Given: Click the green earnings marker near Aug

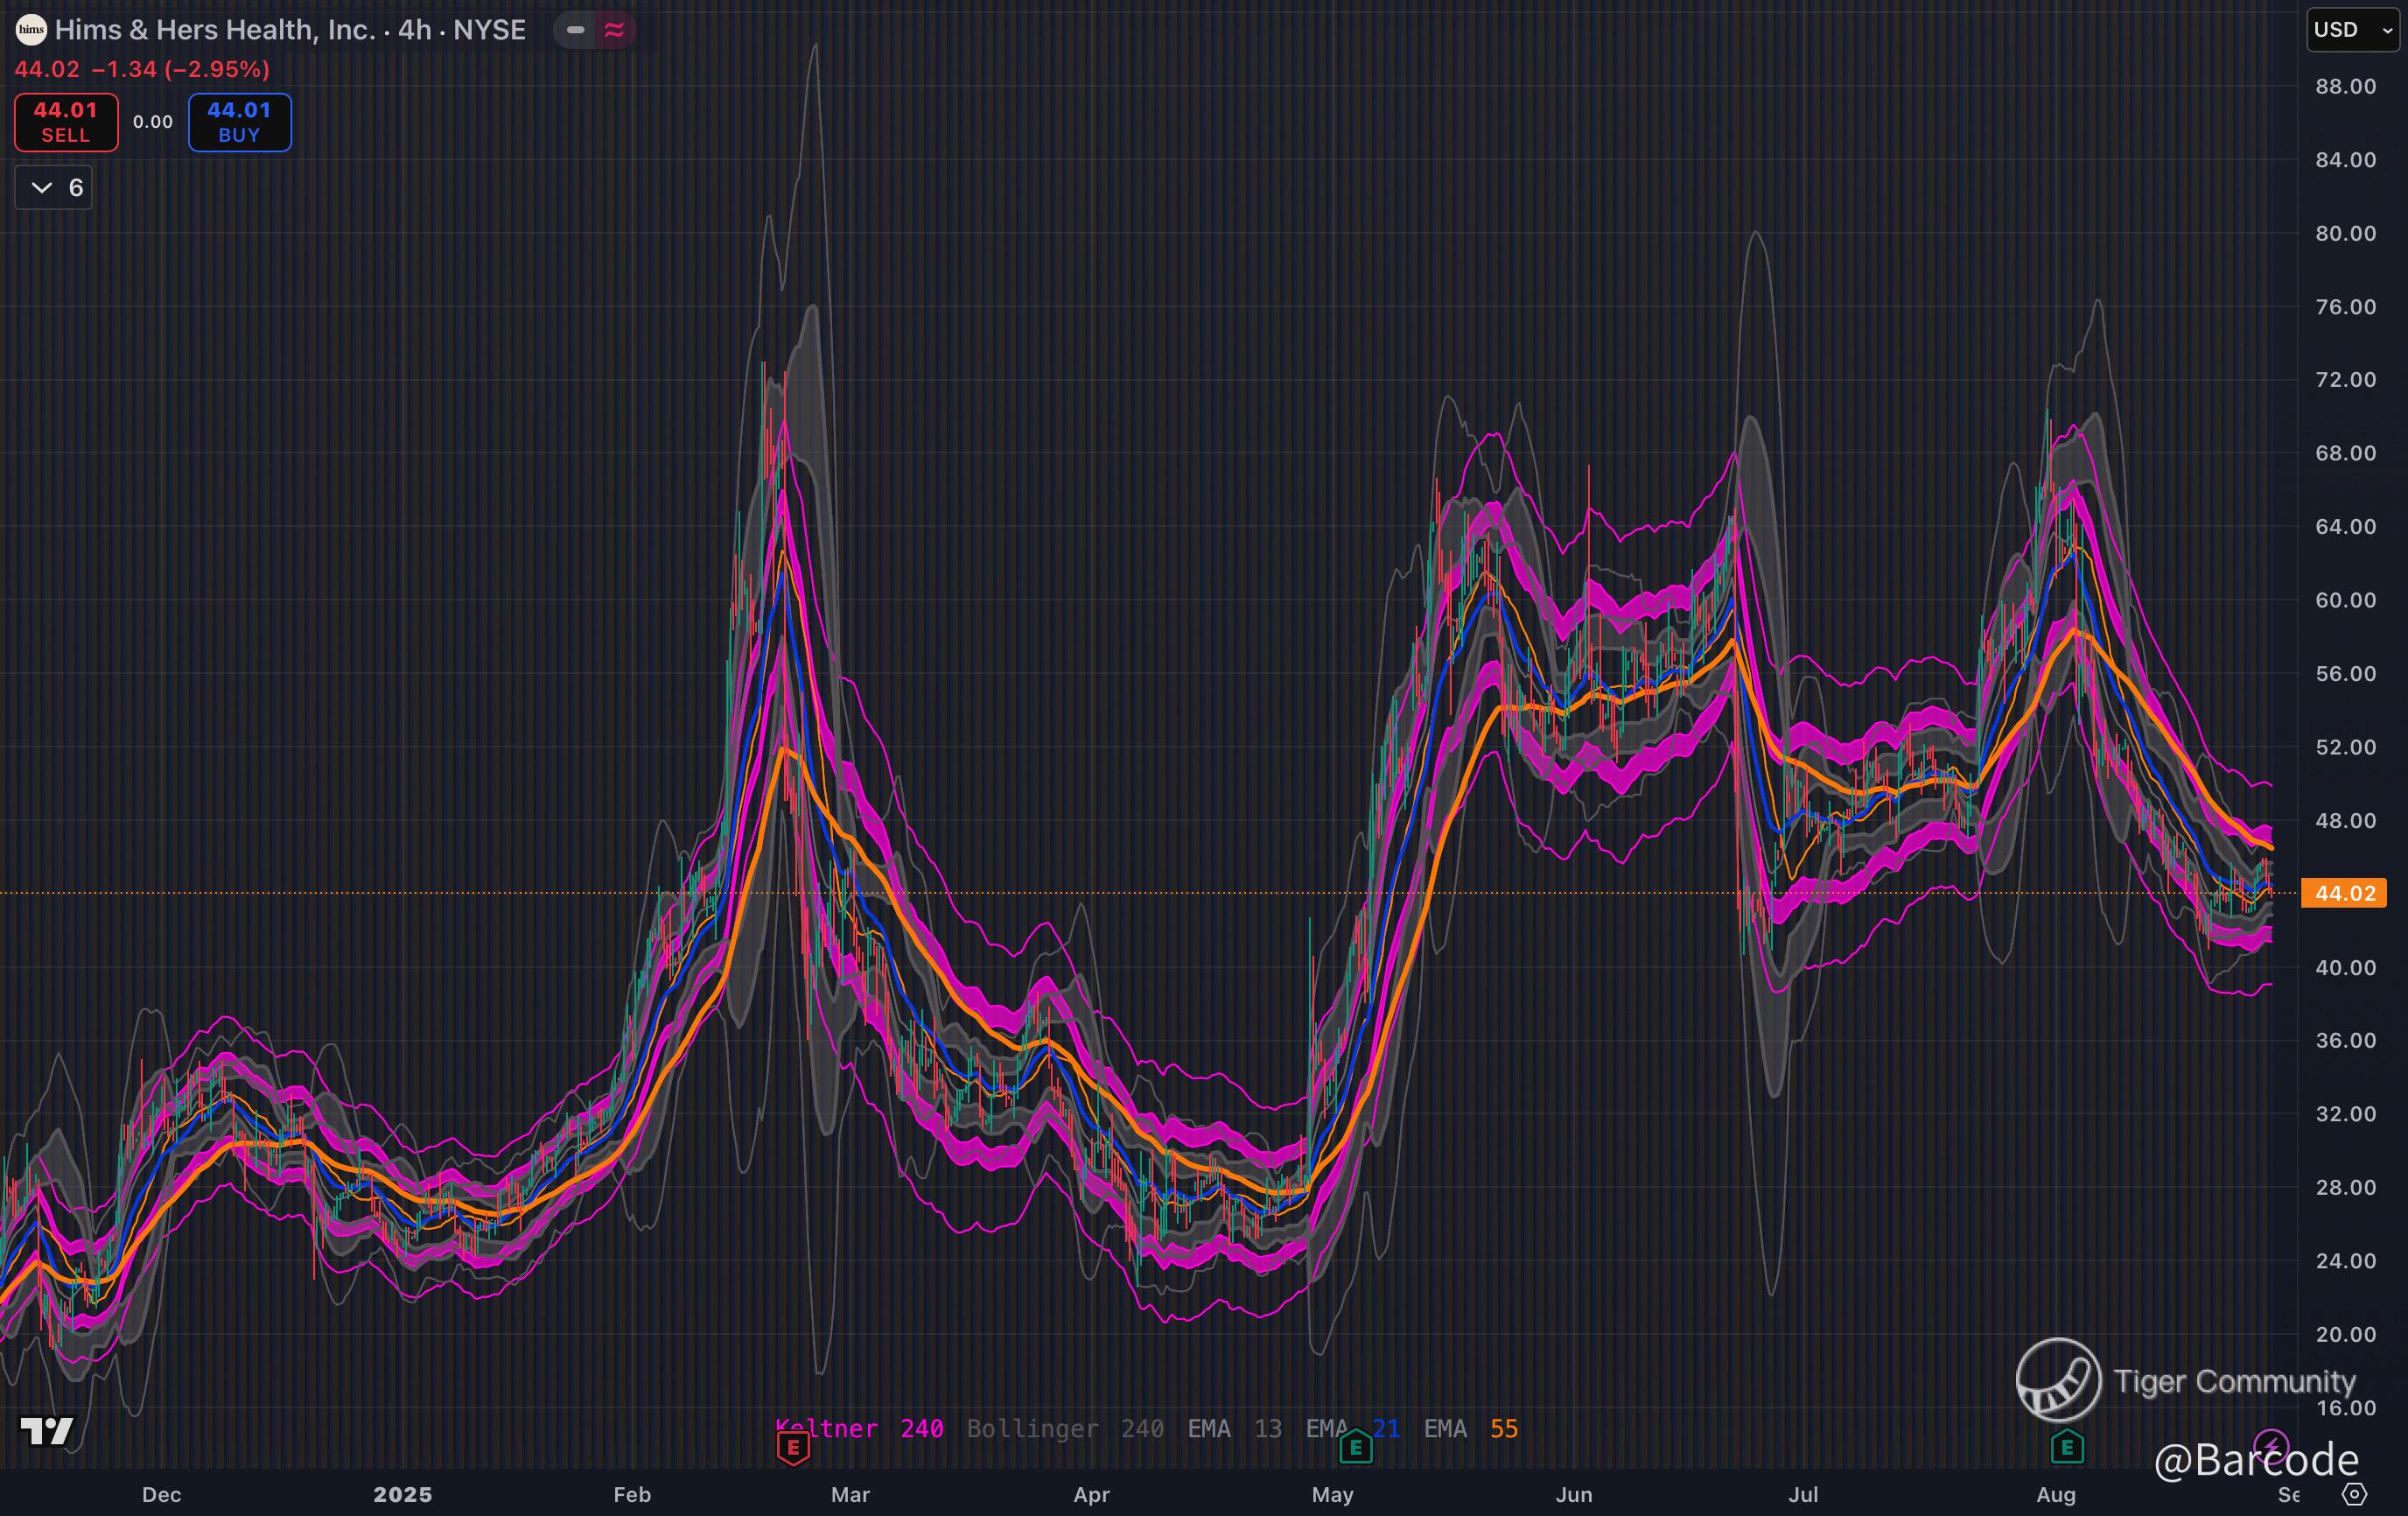Looking at the screenshot, I should point(2066,1447).
